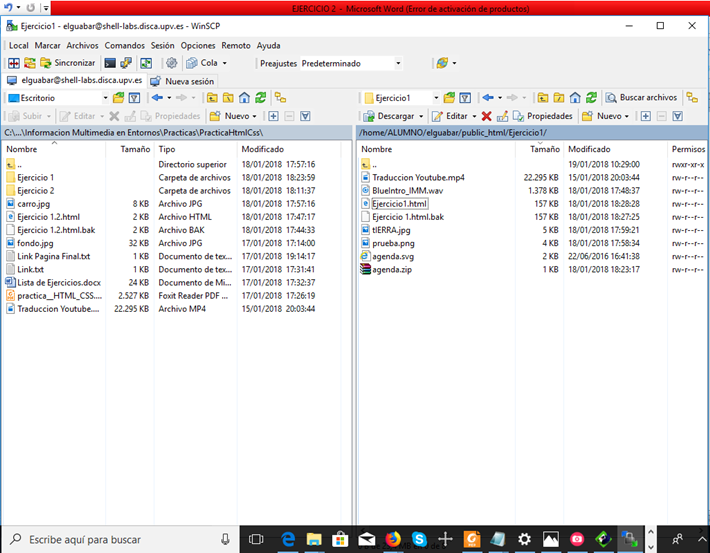This screenshot has width=710, height=553.
Task: Click local Nuevo button
Action: click(x=230, y=116)
